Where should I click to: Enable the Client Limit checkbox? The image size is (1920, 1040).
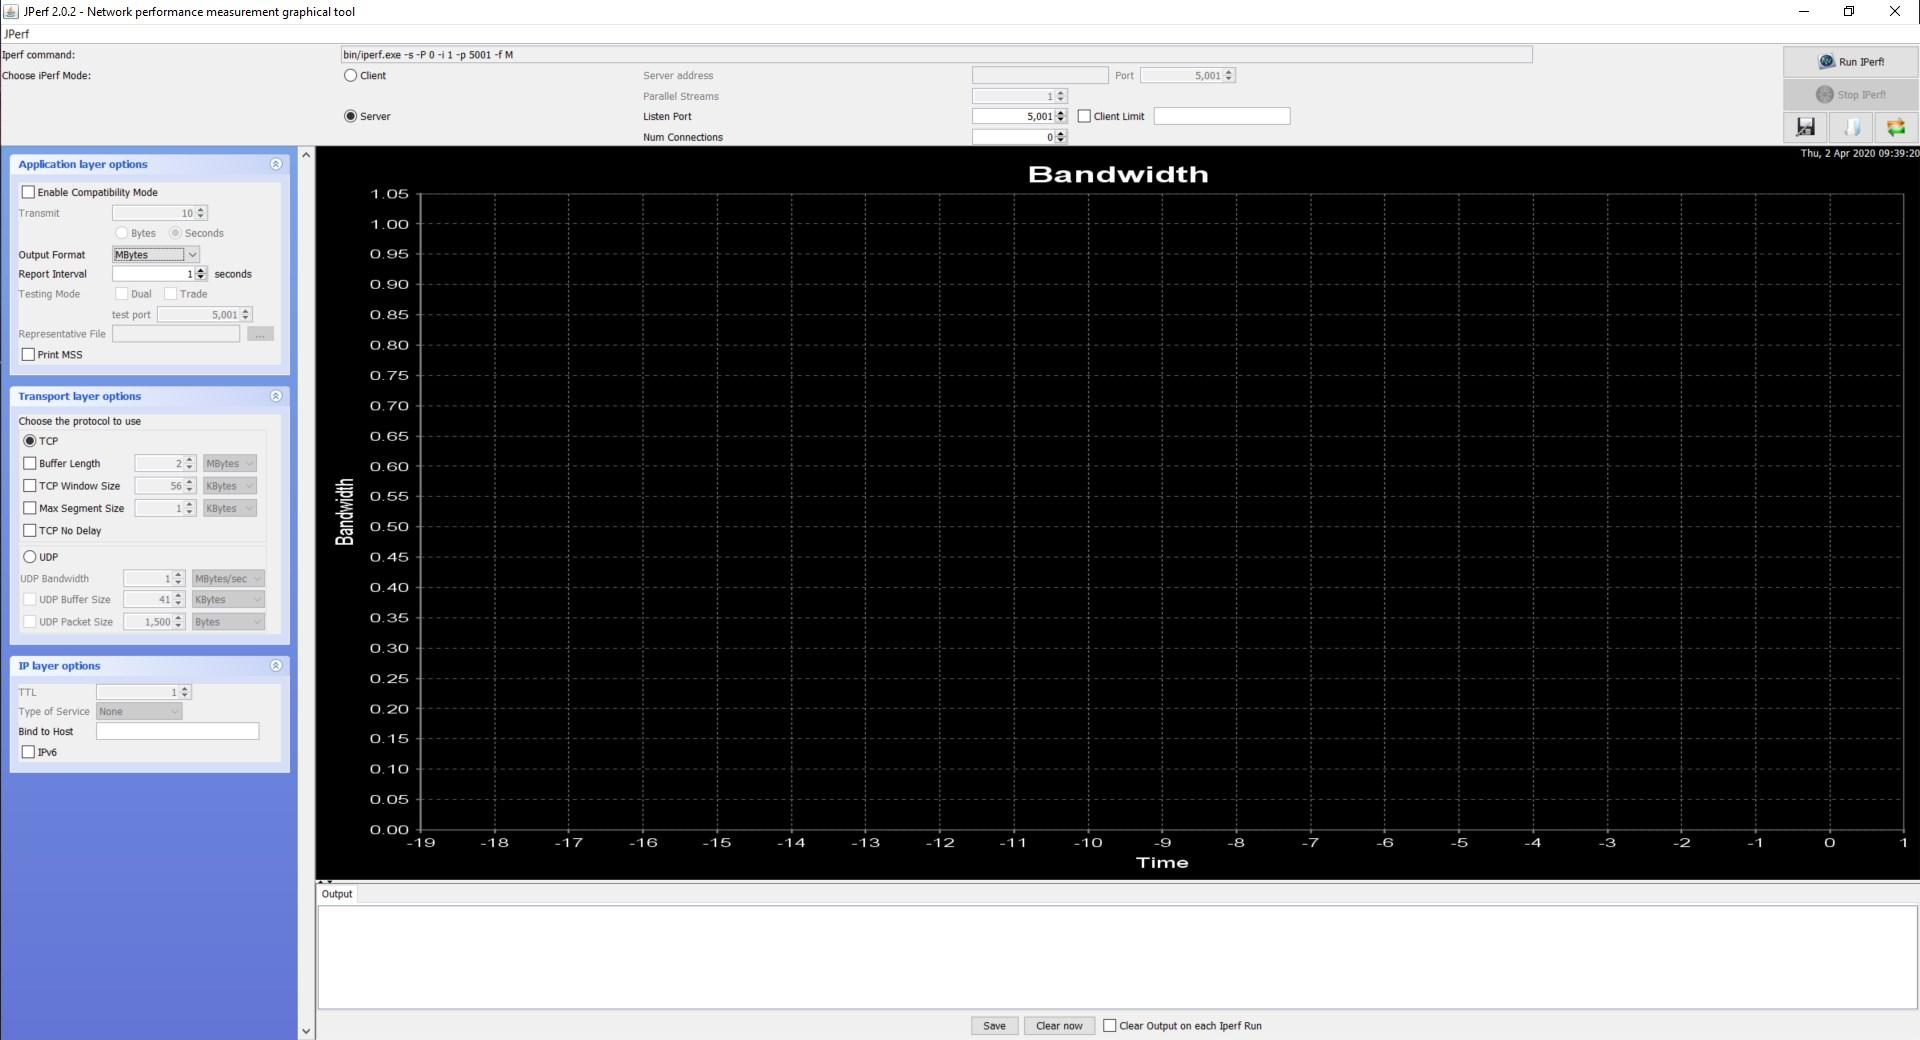(1084, 117)
